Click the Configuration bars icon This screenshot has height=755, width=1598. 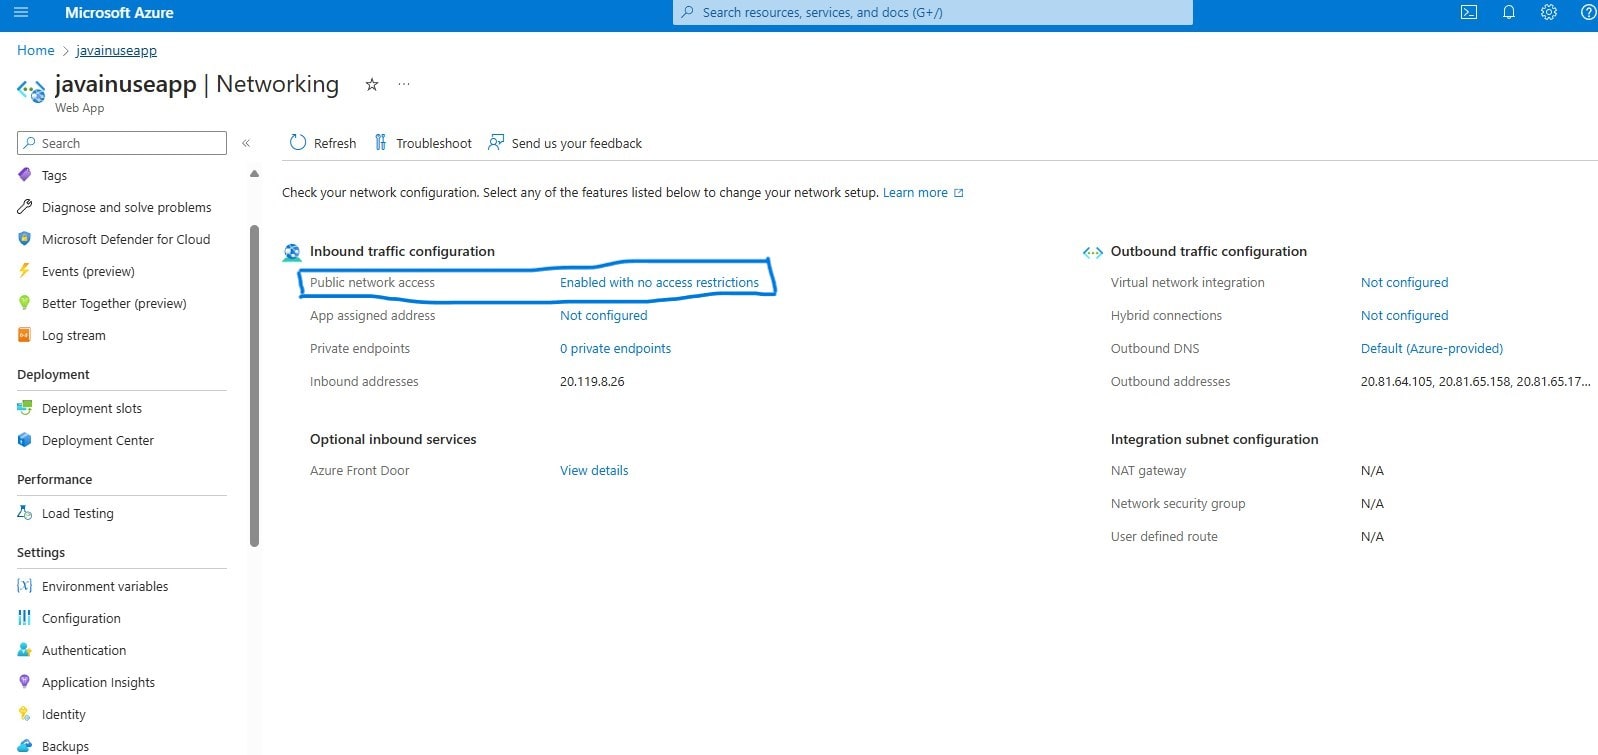[x=25, y=618]
